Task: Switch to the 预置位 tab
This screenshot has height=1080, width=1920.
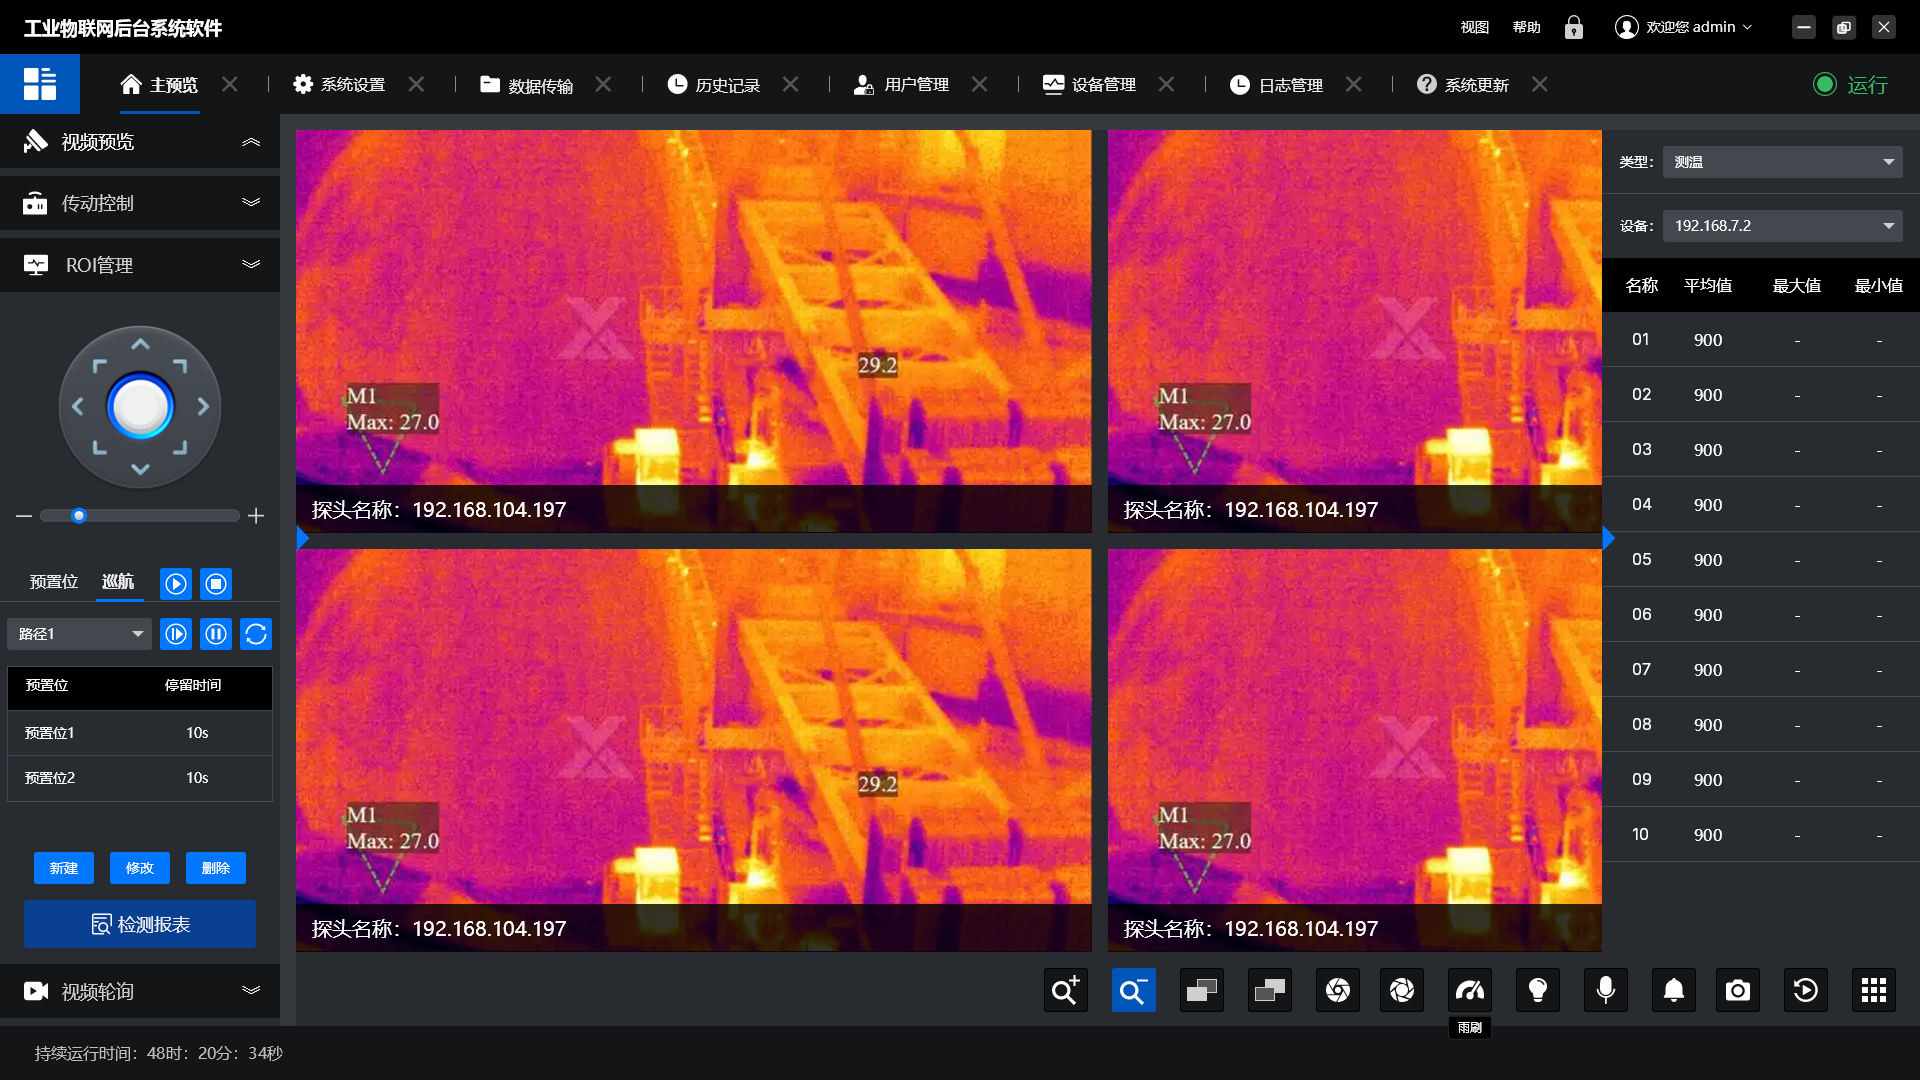Action: point(54,581)
